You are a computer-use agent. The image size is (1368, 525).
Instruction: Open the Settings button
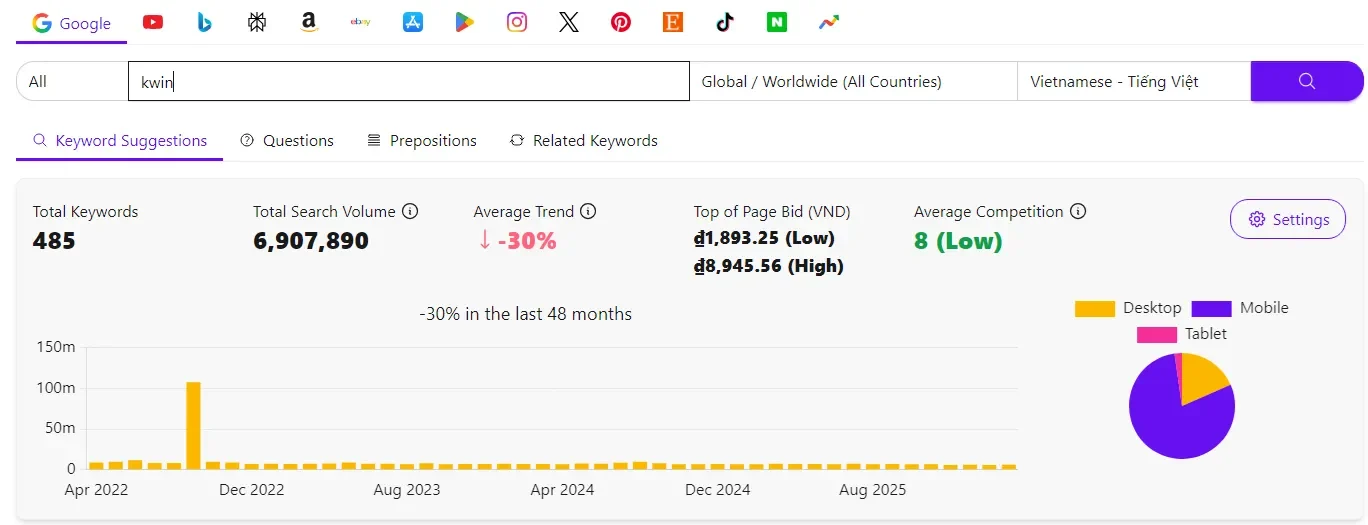[1287, 219]
